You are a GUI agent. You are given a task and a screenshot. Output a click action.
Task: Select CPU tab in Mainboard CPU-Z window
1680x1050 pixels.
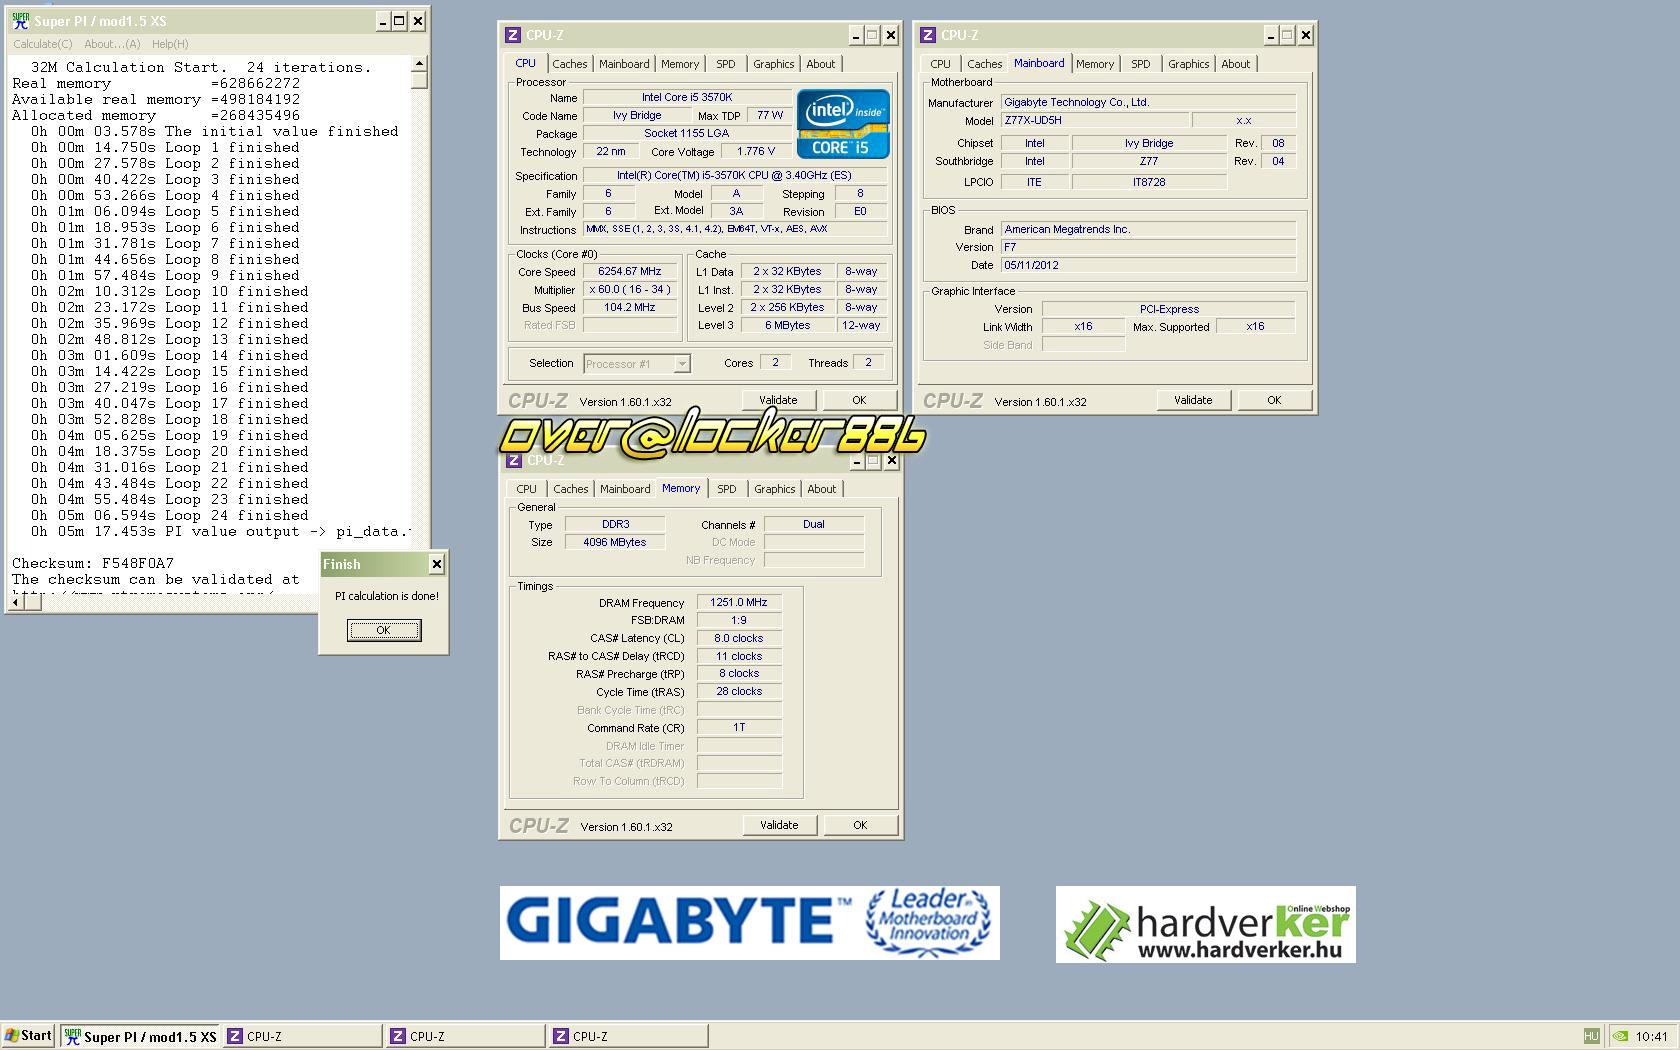940,64
